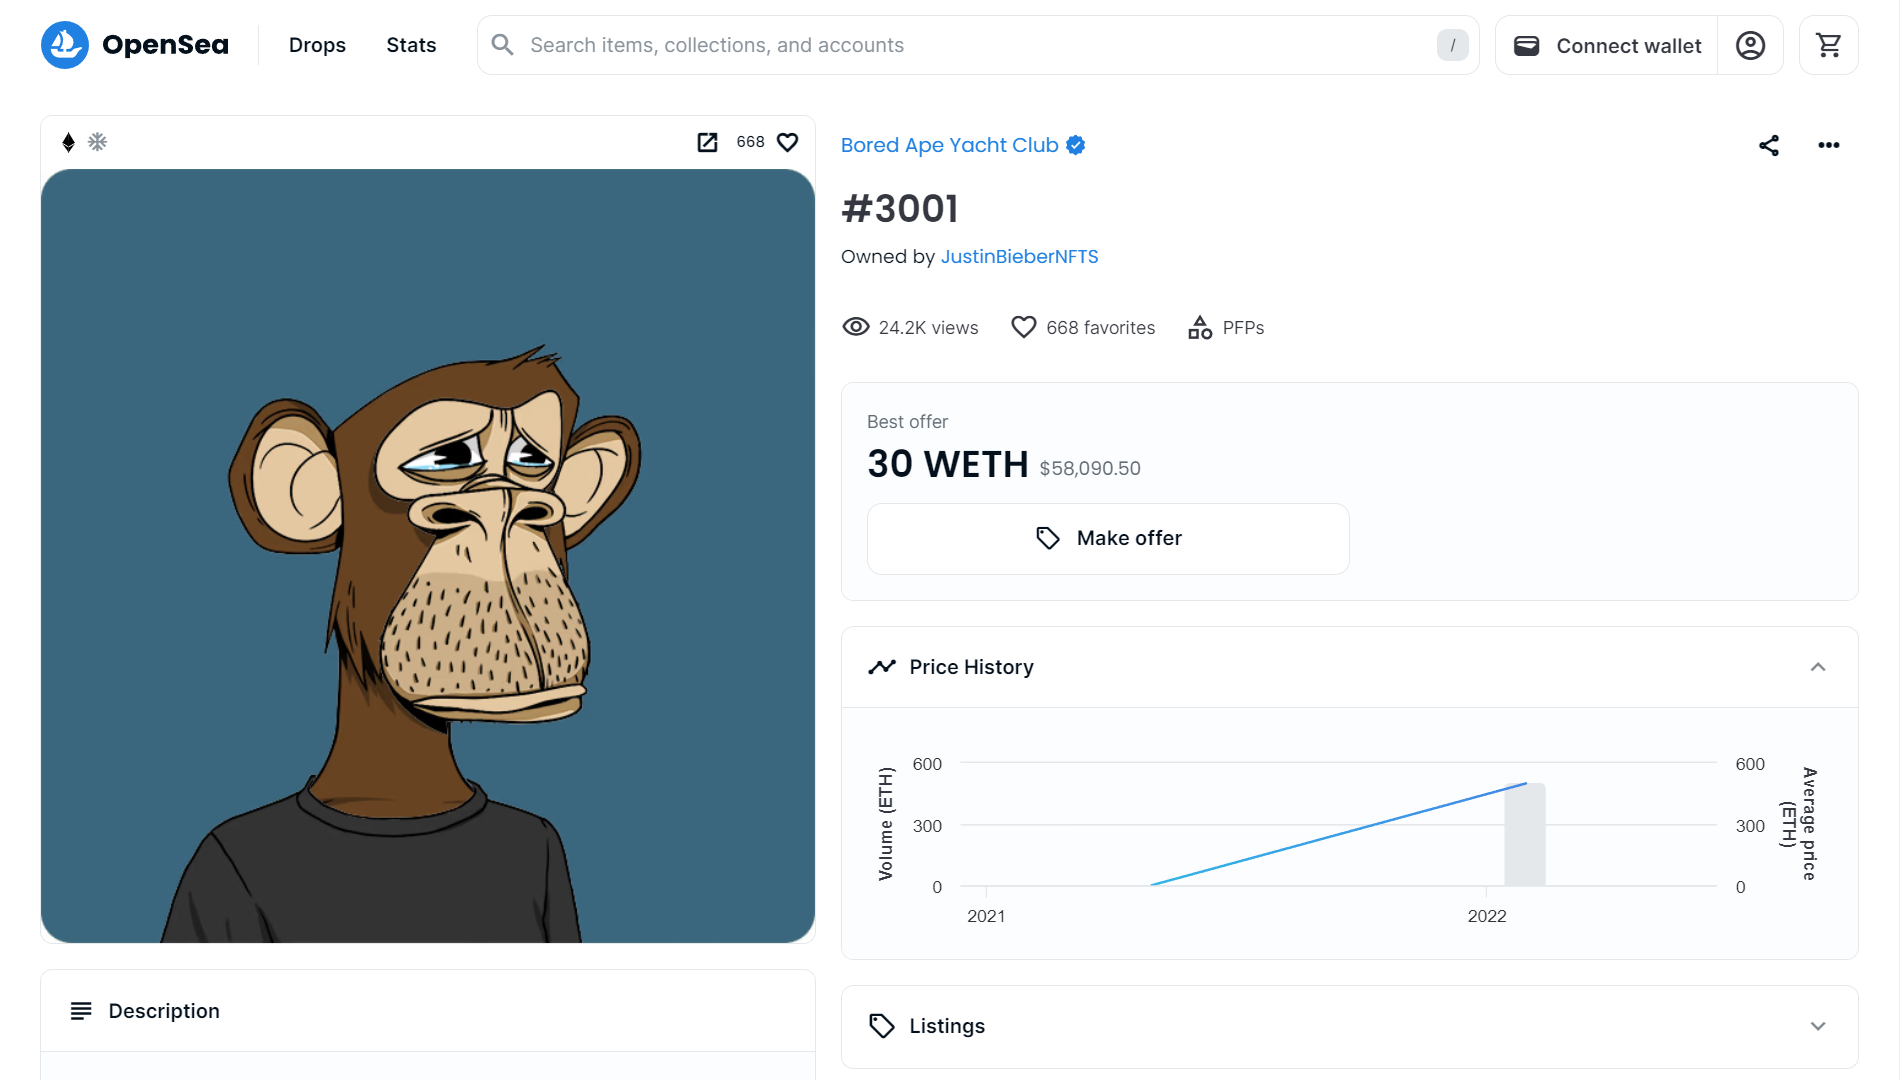Open the shopping cart
Screen dimensions: 1900x1080
[1828, 45]
